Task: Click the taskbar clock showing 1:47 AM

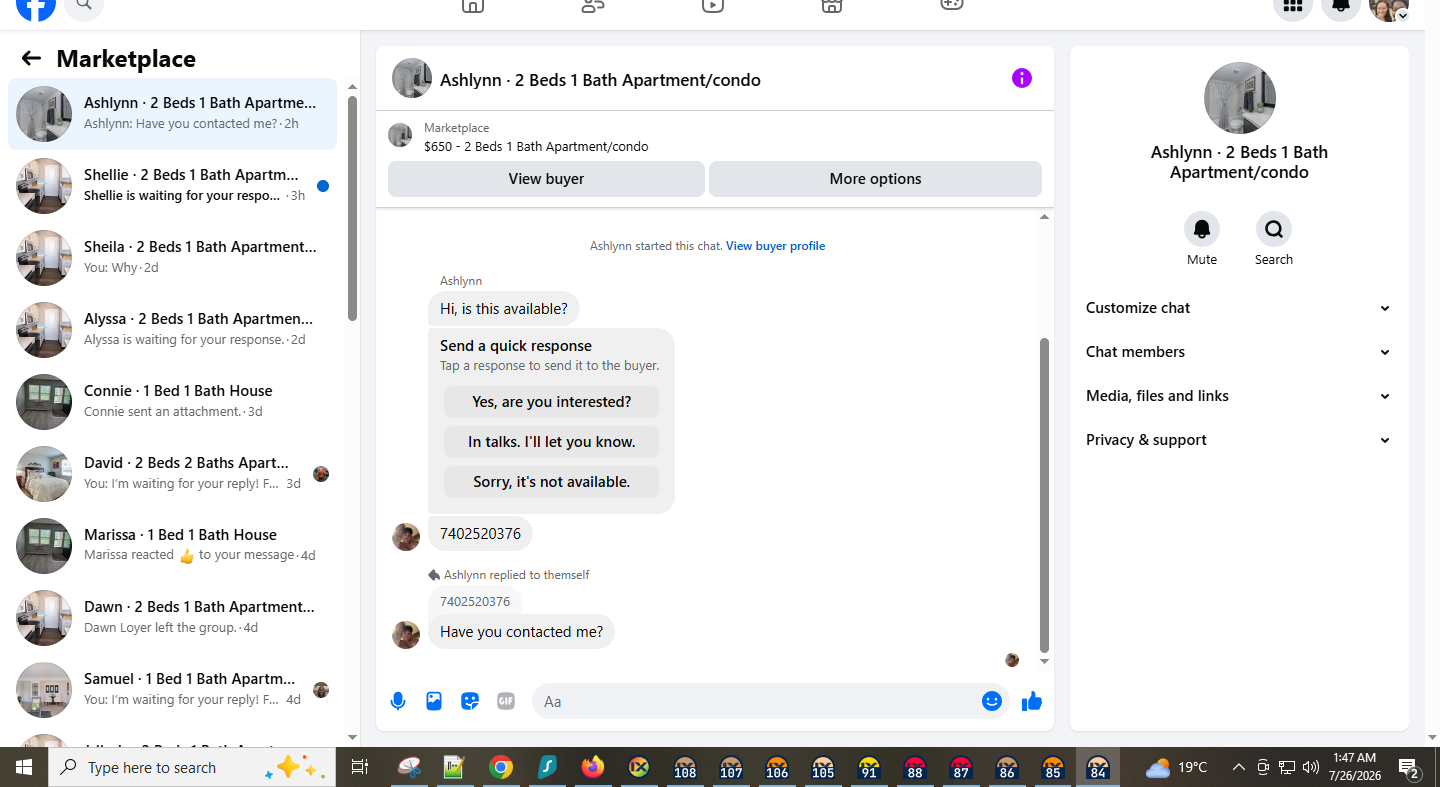Action: pos(1354,767)
